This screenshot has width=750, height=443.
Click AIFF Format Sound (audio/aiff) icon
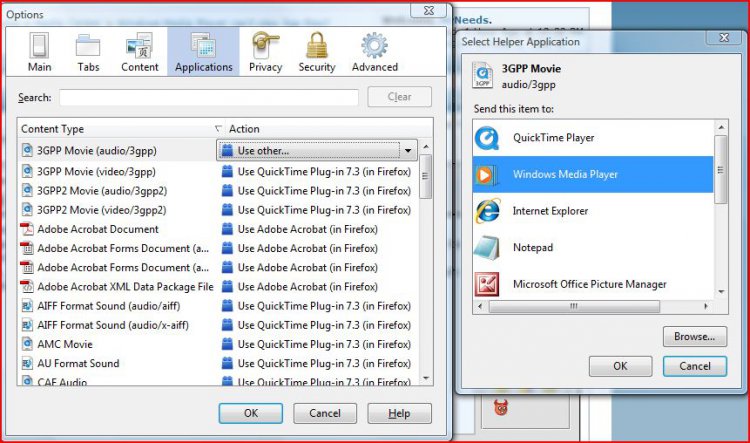tap(27, 306)
